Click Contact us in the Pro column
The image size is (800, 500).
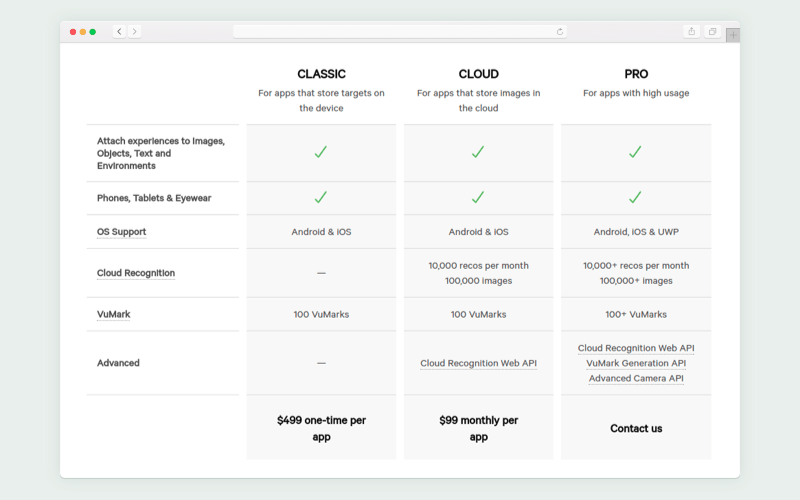point(636,429)
